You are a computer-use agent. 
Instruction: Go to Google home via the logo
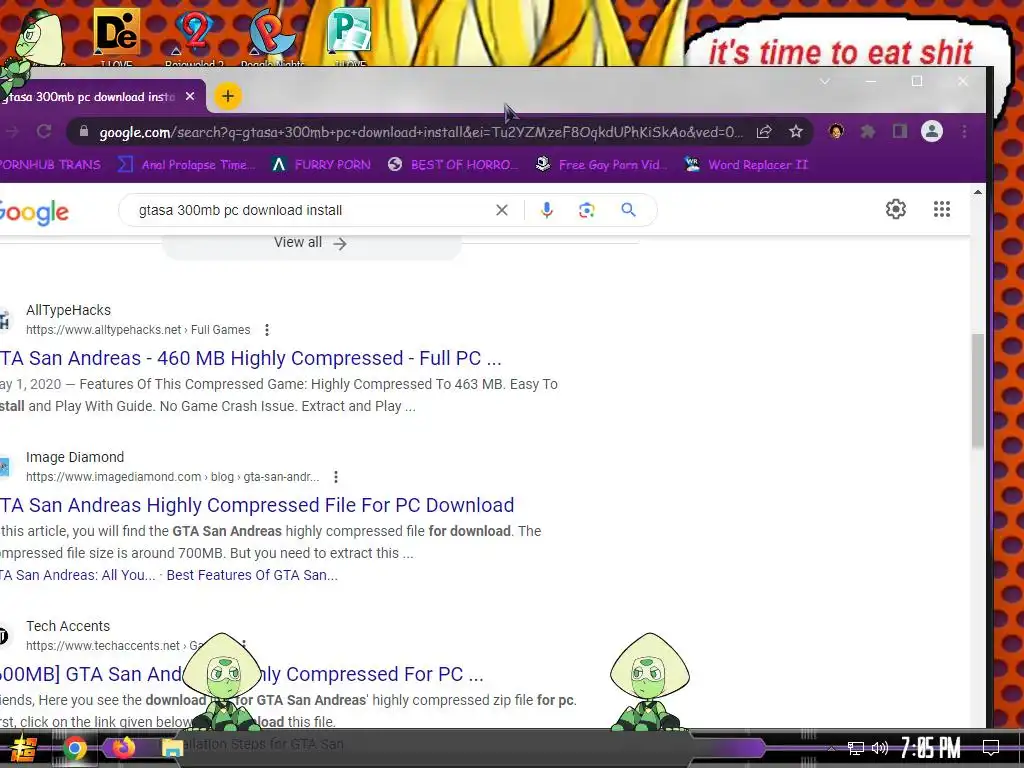coord(34,212)
